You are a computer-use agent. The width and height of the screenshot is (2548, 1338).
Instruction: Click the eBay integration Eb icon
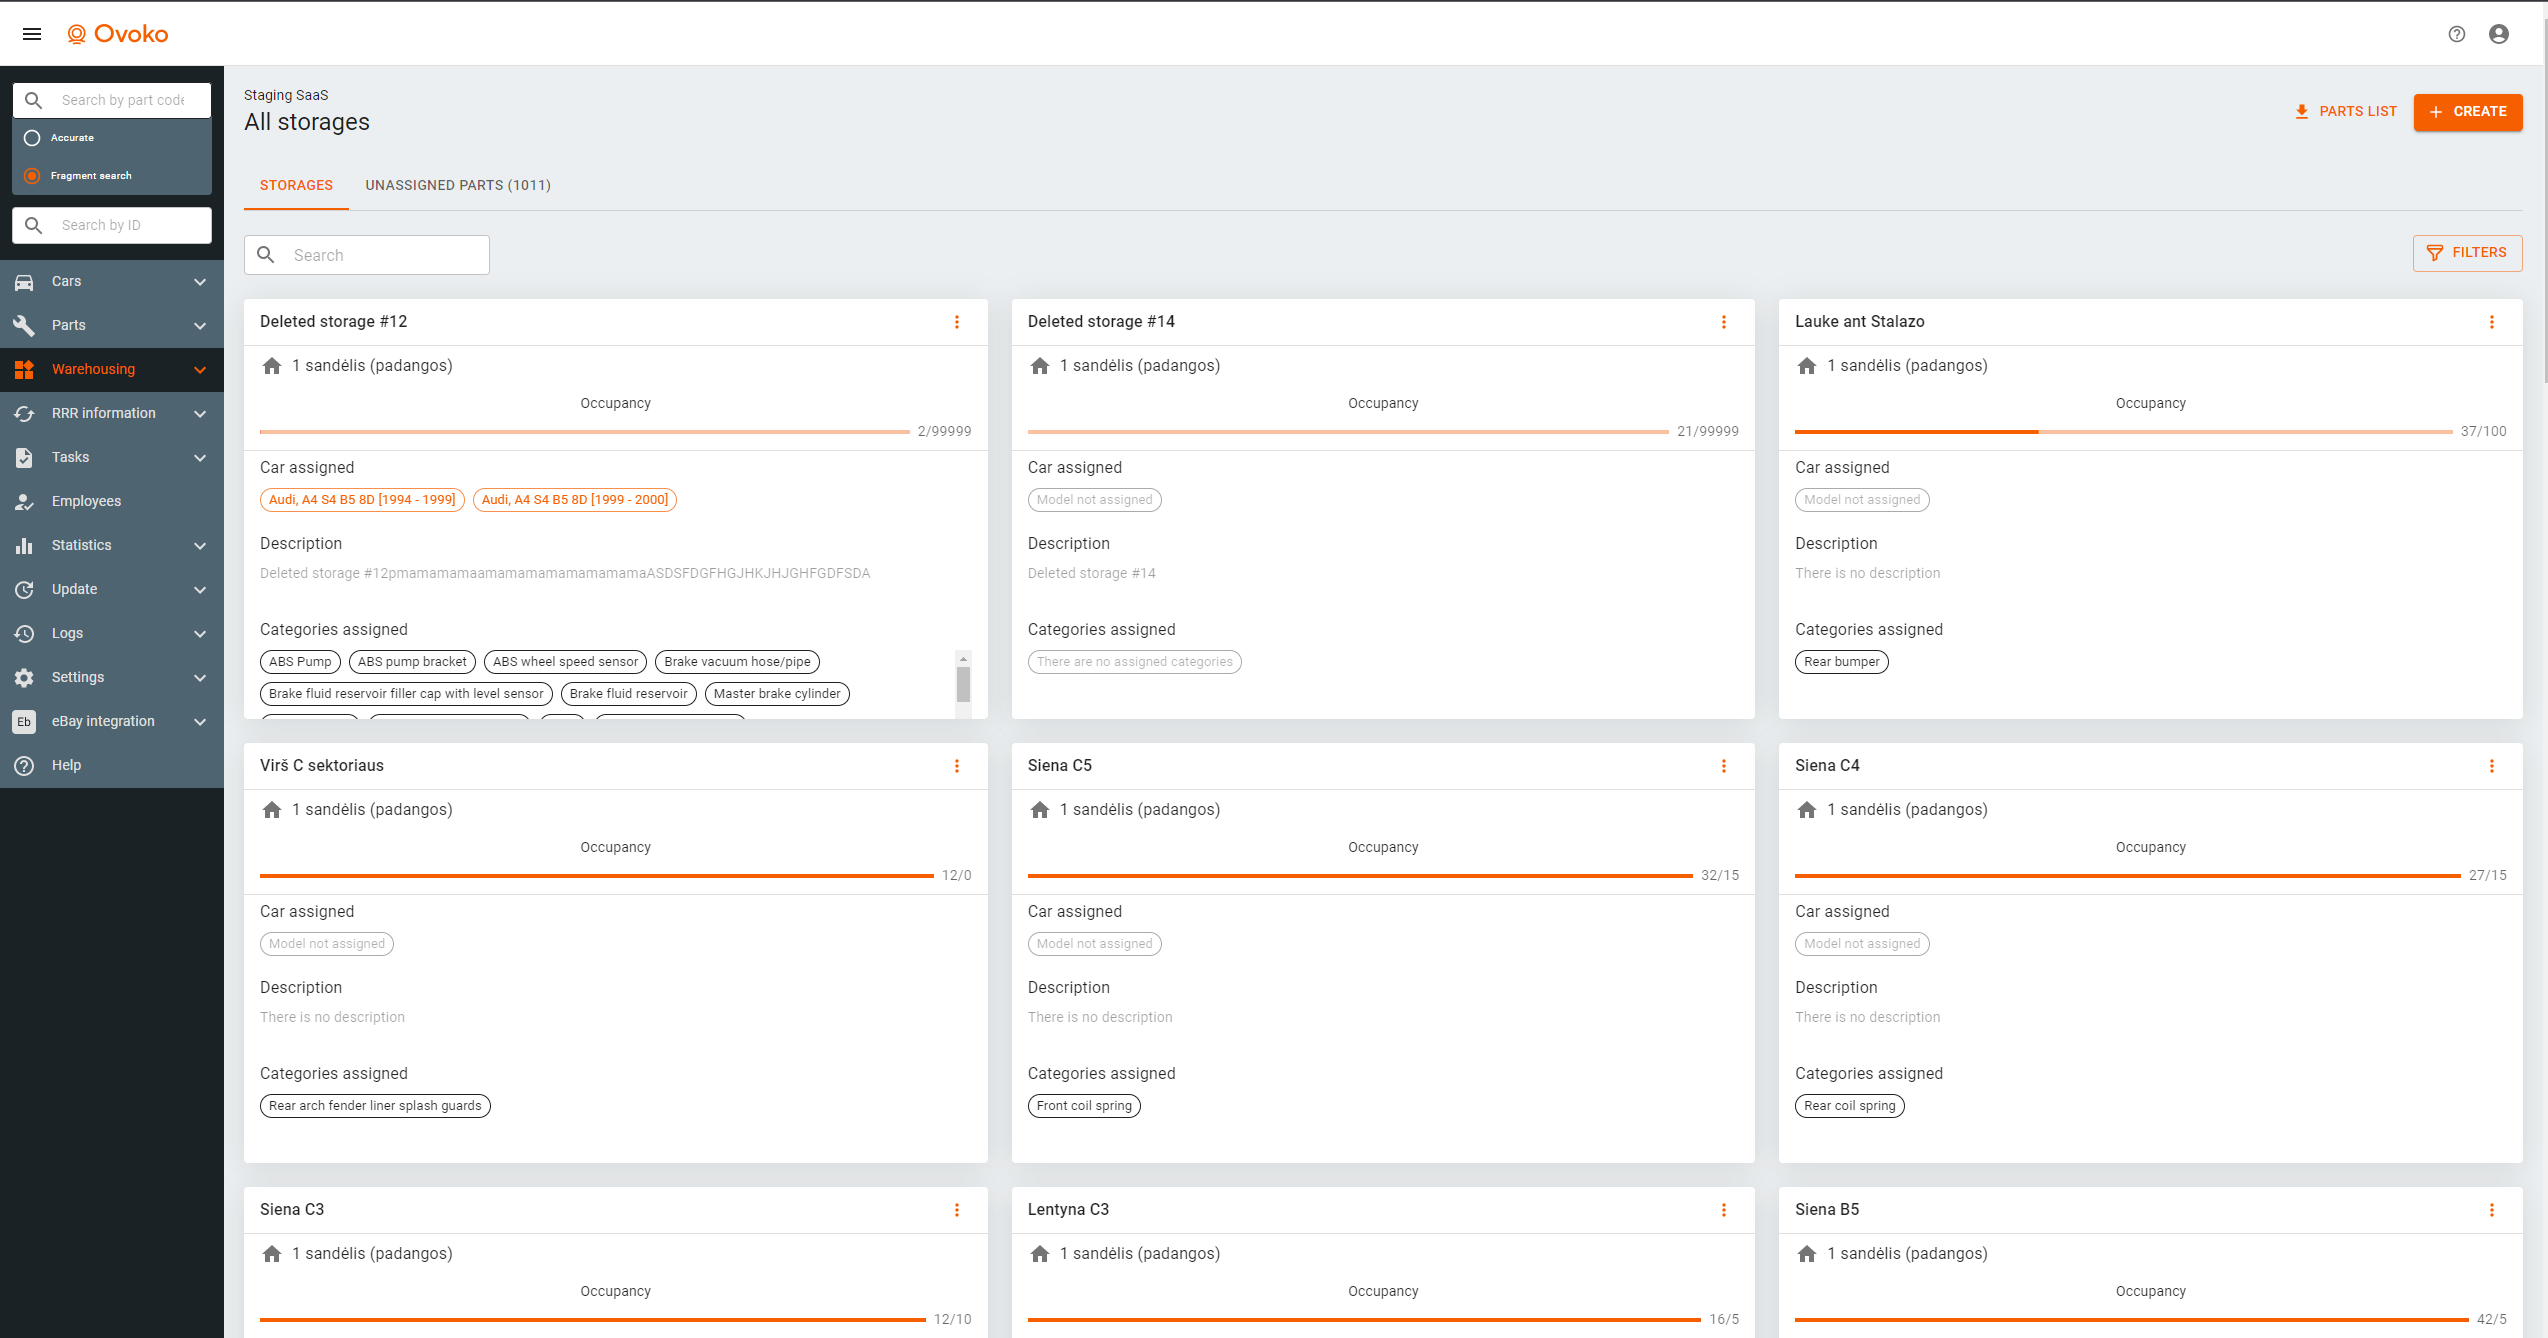tap(25, 721)
